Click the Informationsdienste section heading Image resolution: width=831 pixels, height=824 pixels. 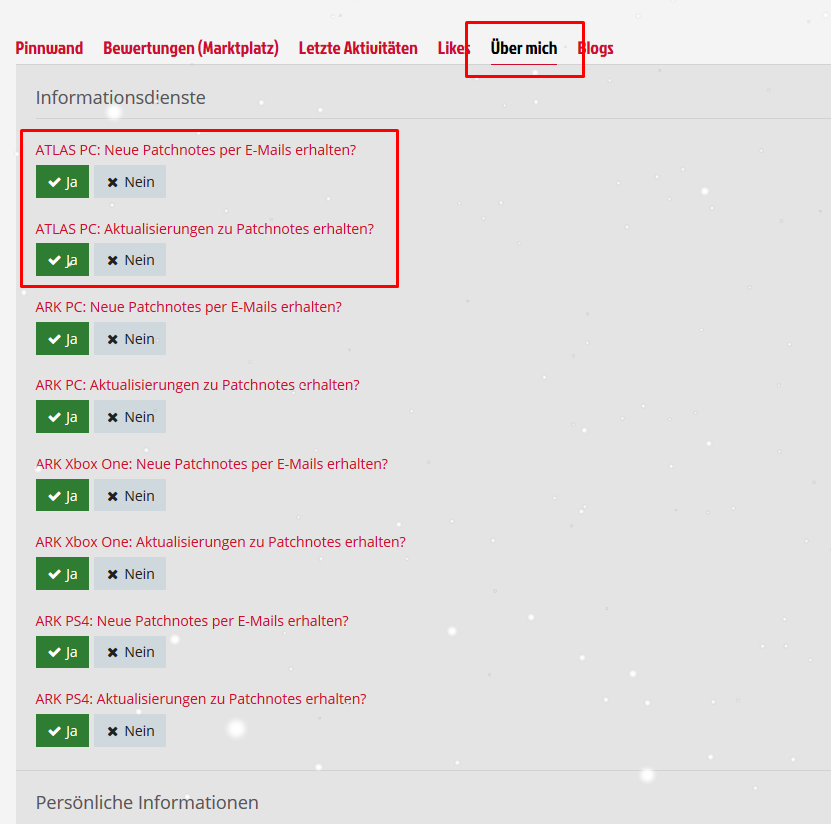click(120, 98)
